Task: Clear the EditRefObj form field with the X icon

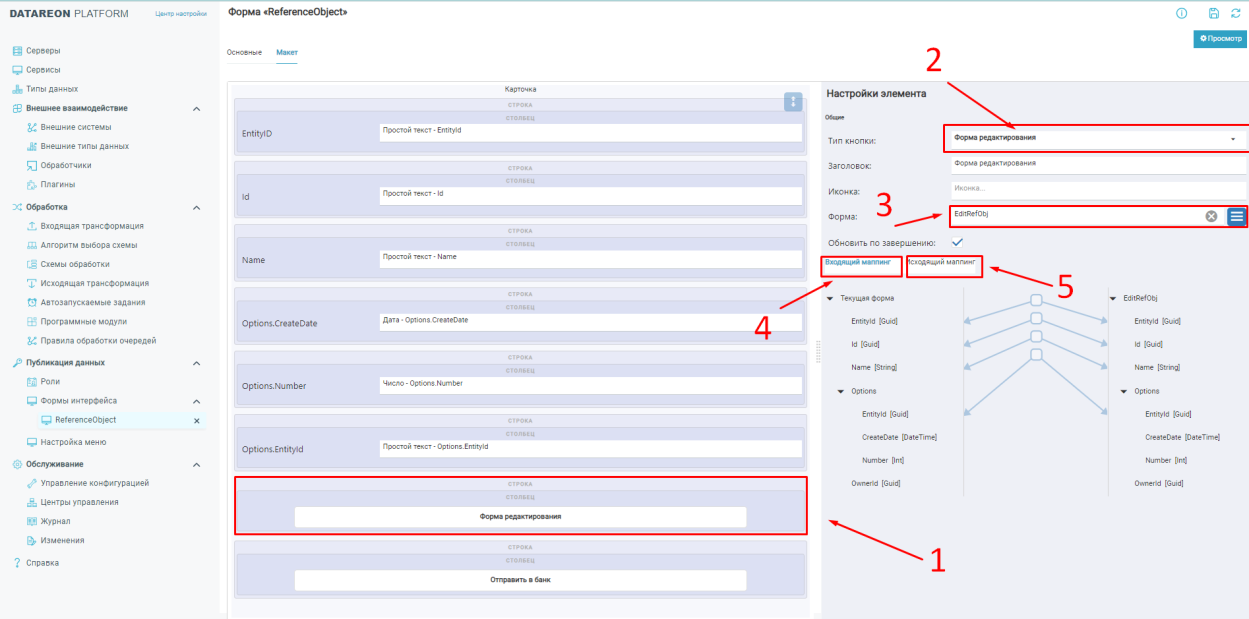Action: 1211,216
